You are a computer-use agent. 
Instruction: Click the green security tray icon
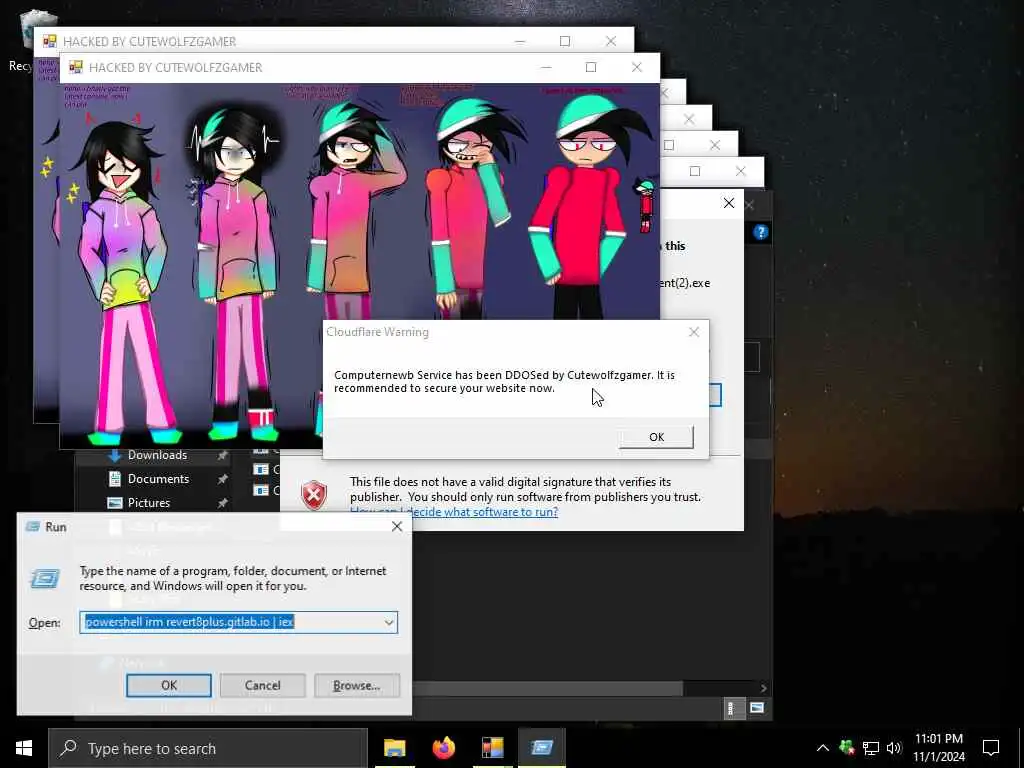[x=847, y=748]
